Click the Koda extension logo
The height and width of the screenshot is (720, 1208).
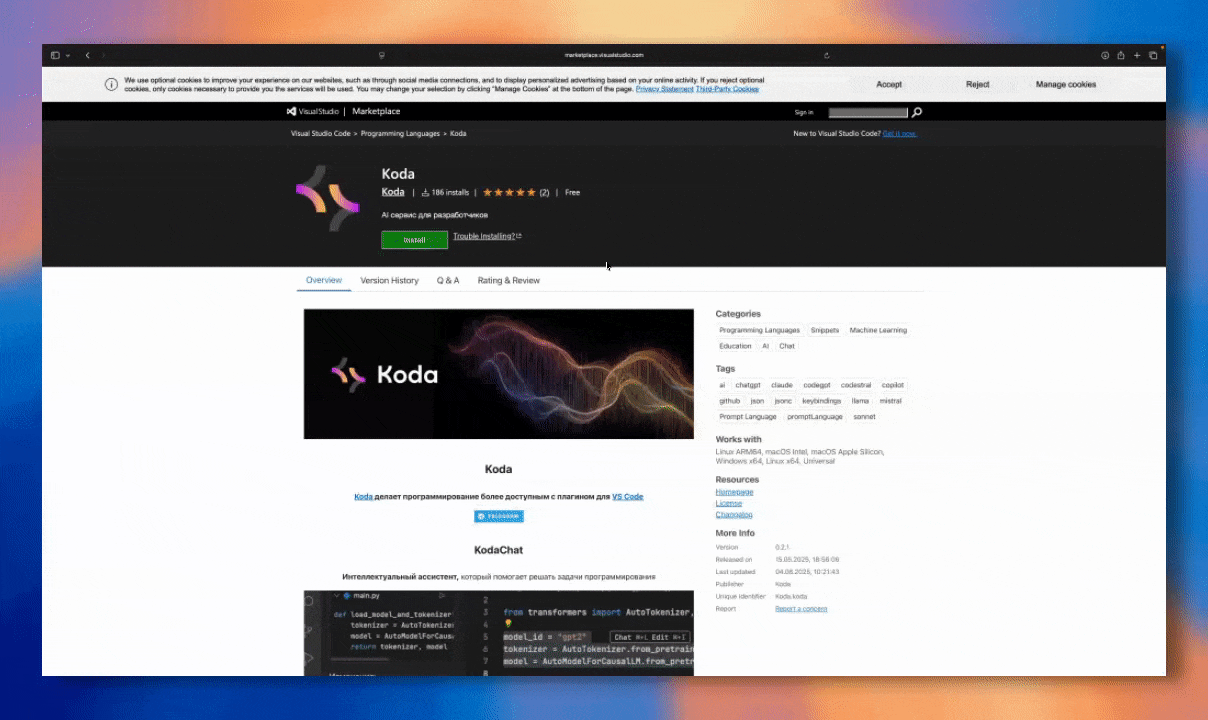click(x=327, y=198)
